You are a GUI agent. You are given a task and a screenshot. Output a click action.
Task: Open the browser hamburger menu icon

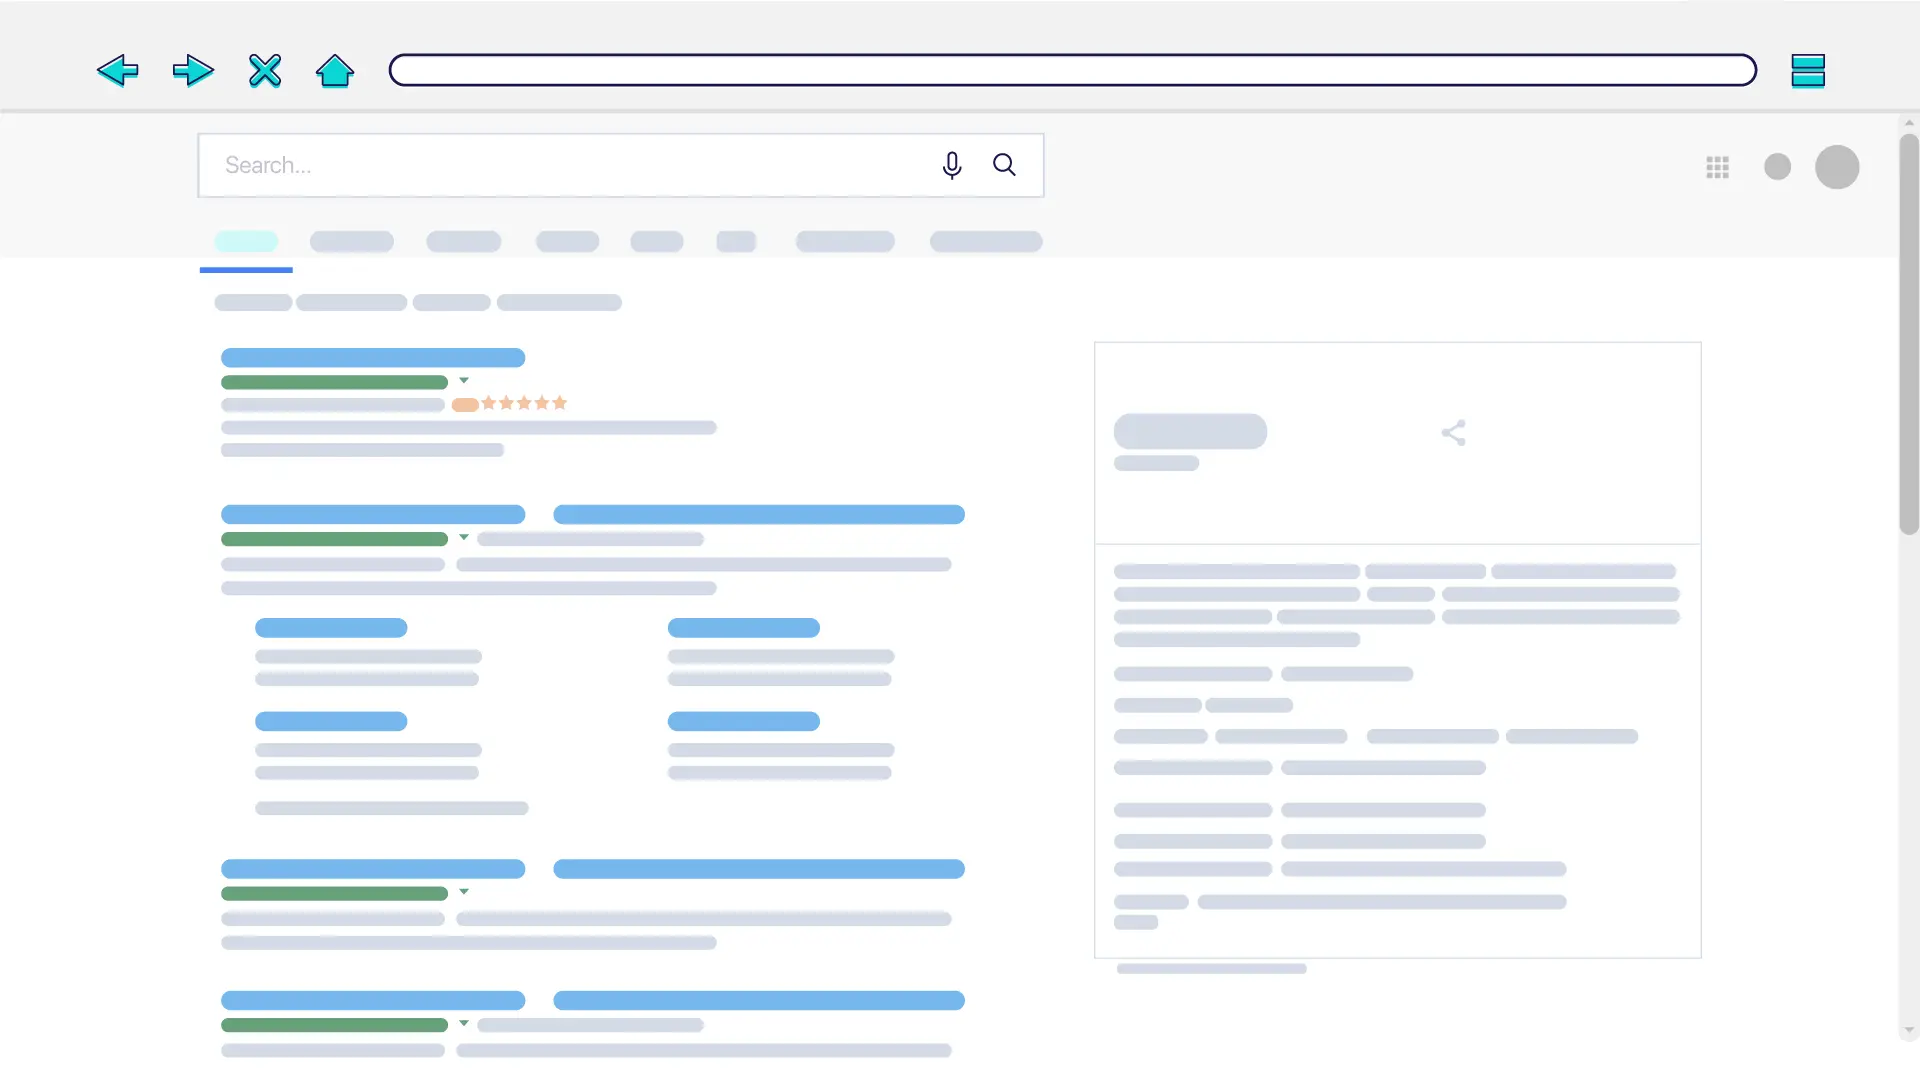1808,71
